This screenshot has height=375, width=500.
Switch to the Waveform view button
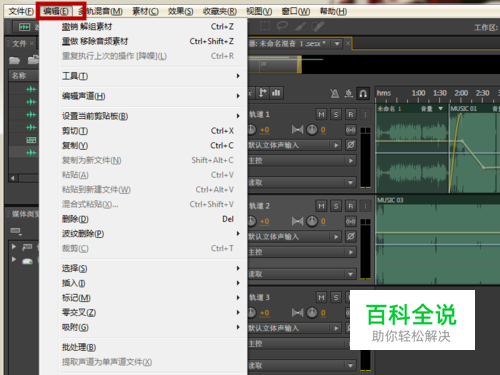pos(24,27)
